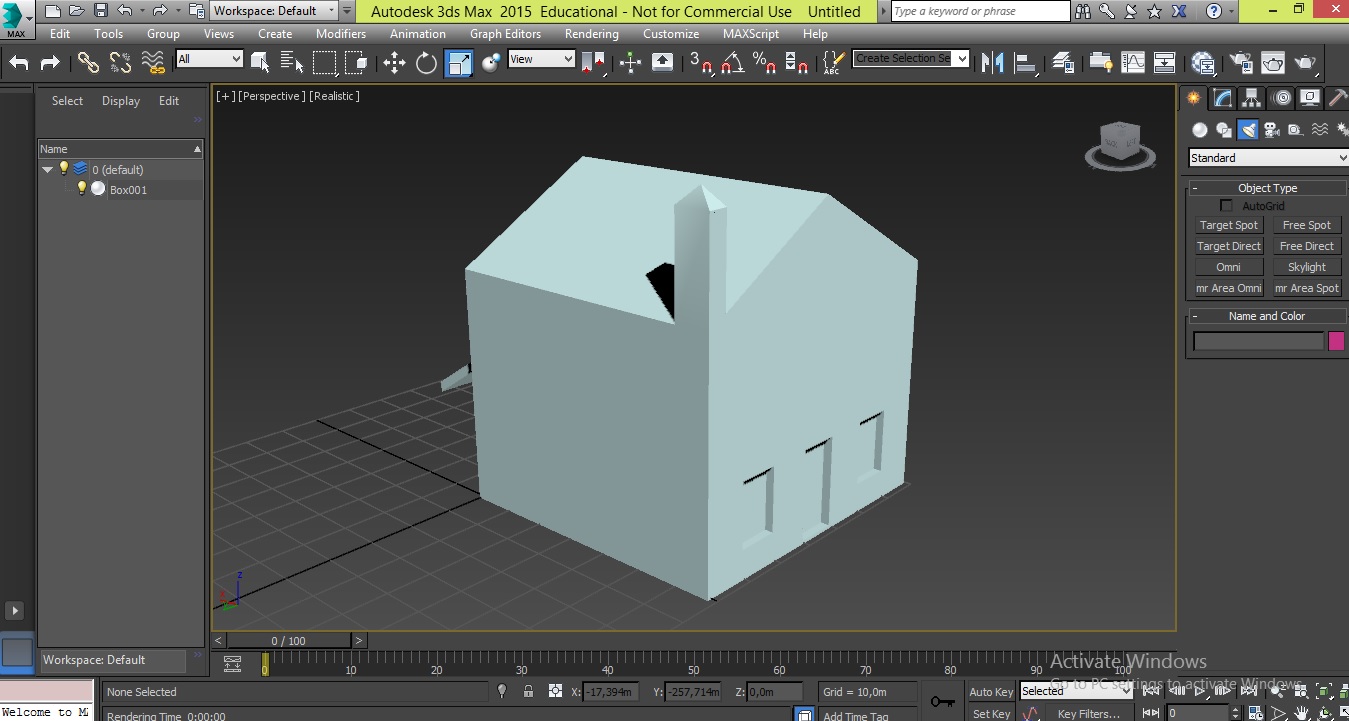
Task: Open the Material Editor icon
Action: tap(1204, 63)
